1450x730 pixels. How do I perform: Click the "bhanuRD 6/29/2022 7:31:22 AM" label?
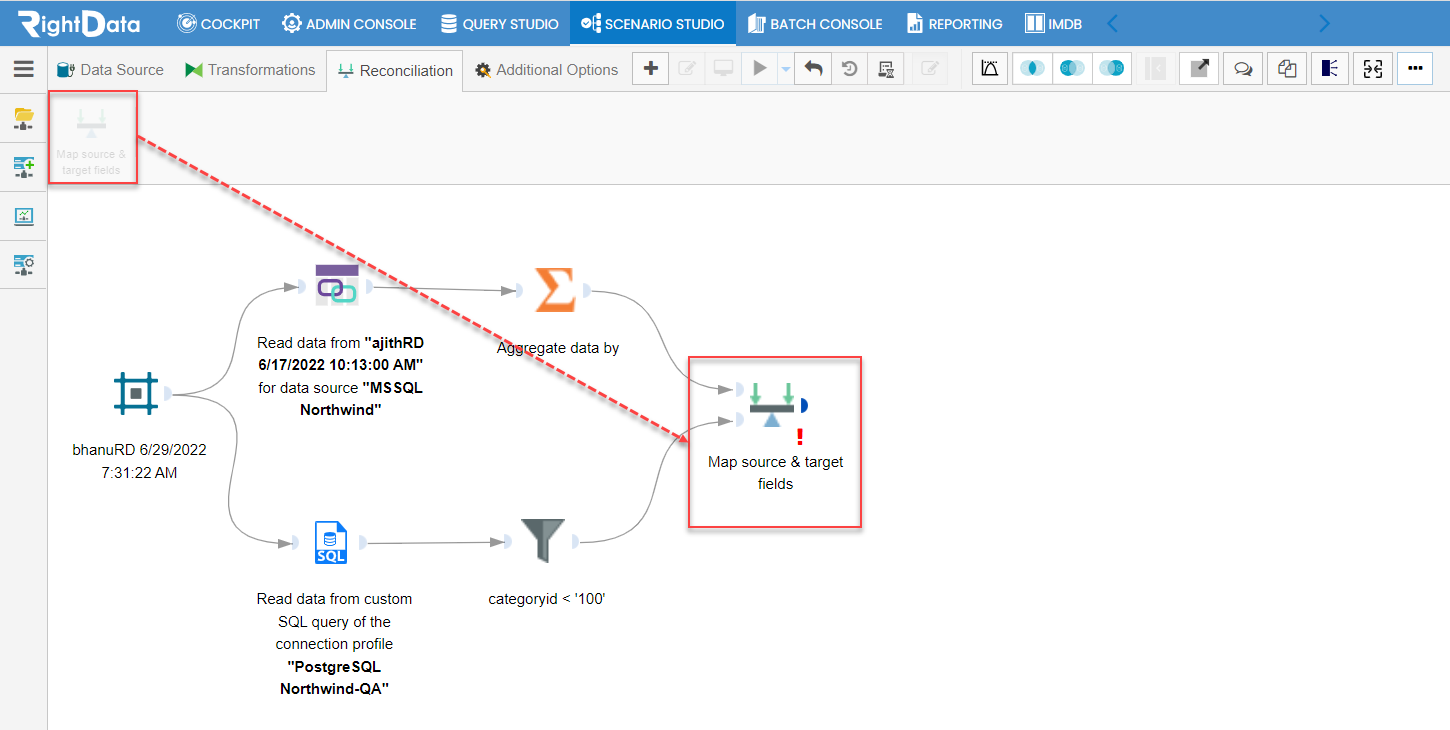pos(139,461)
